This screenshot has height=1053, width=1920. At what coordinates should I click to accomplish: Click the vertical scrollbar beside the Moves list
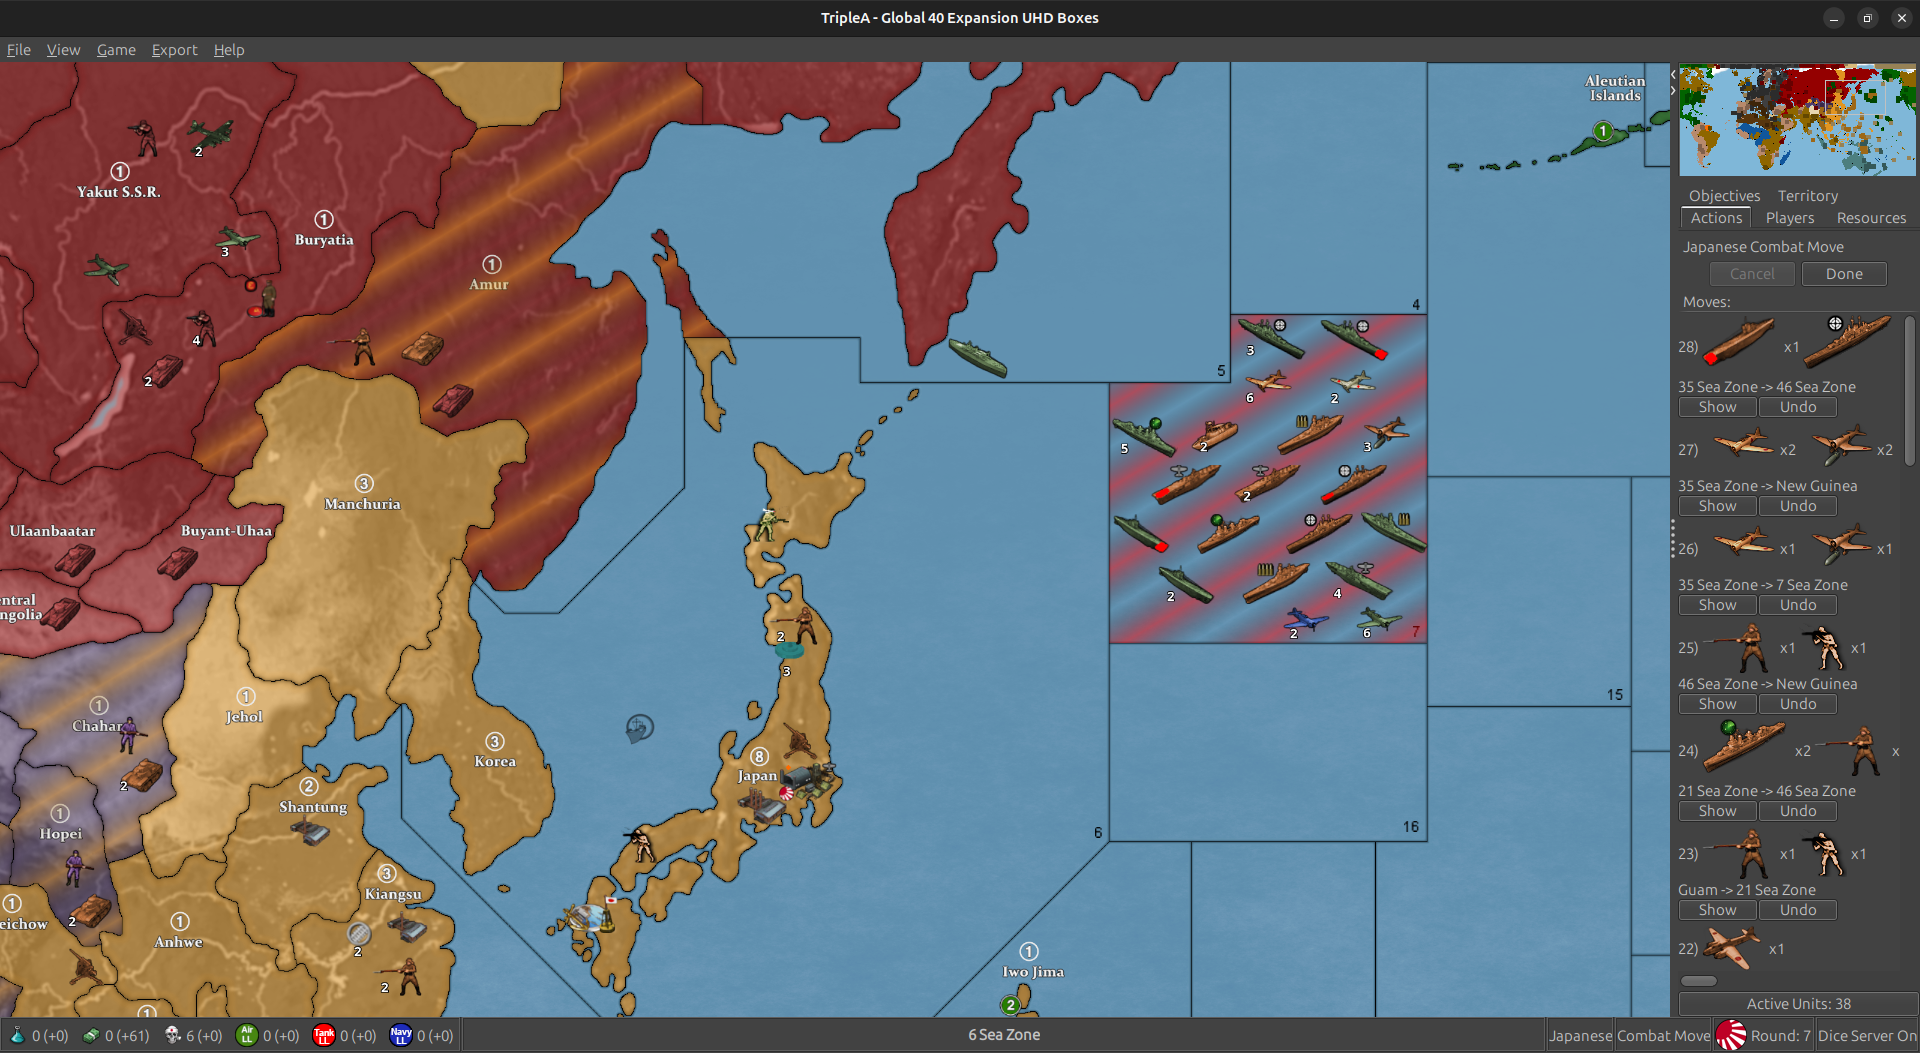[x=1911, y=390]
